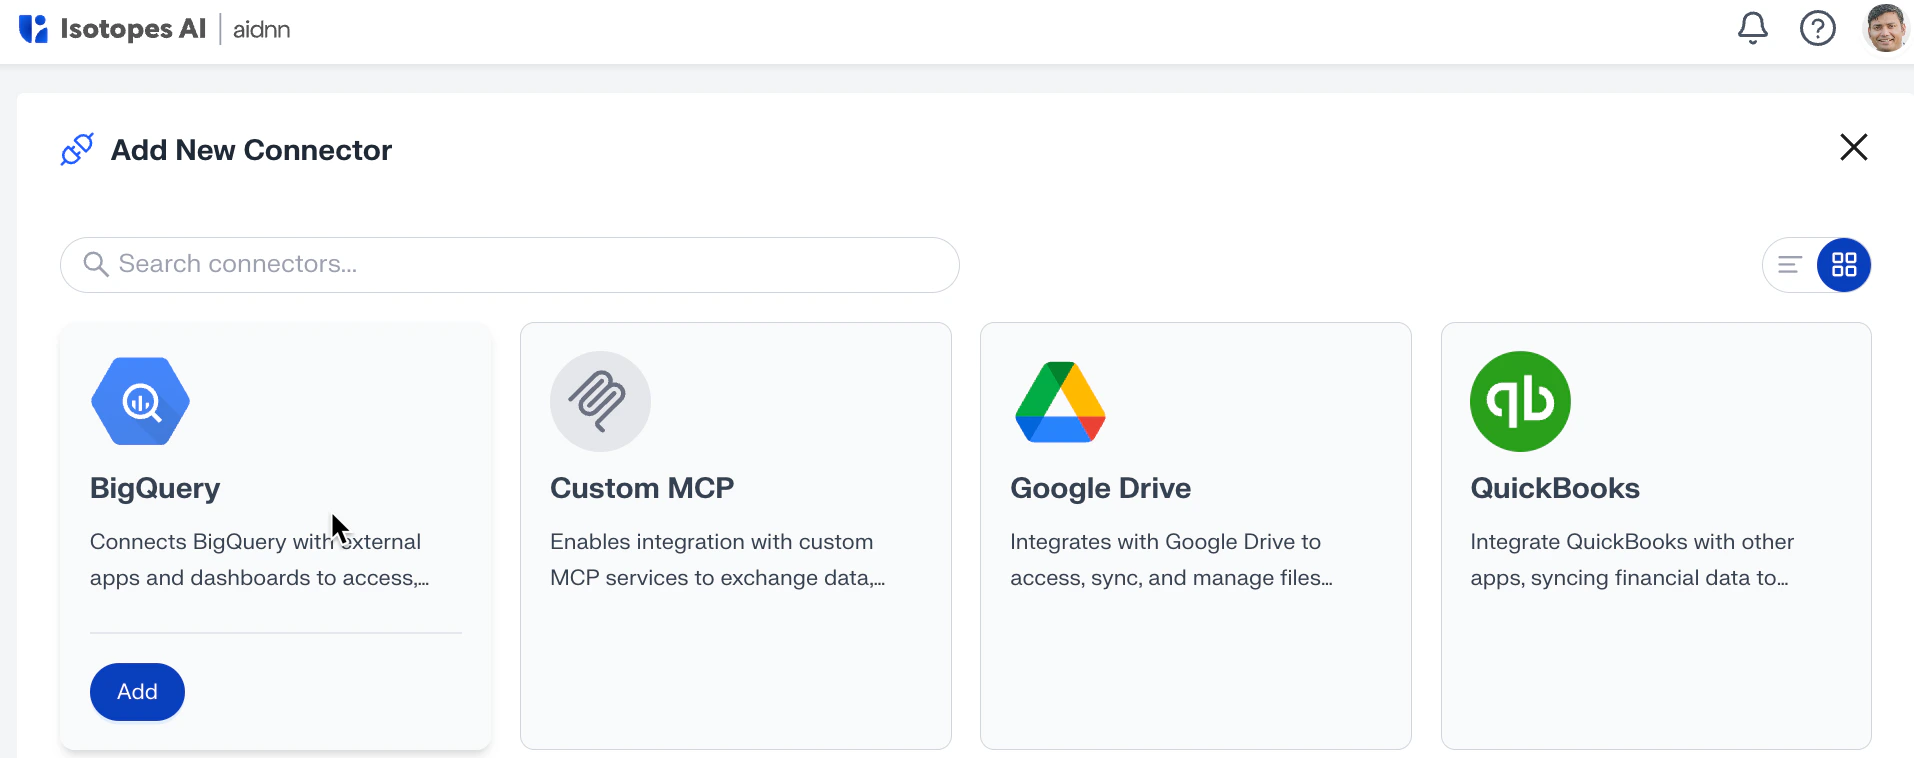Open the user profile avatar

1885,28
